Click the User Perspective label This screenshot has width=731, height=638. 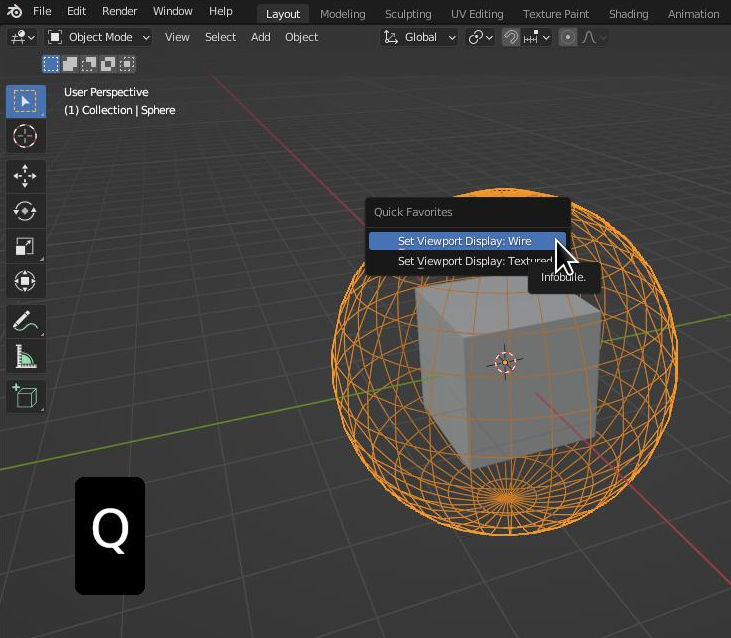click(x=106, y=92)
